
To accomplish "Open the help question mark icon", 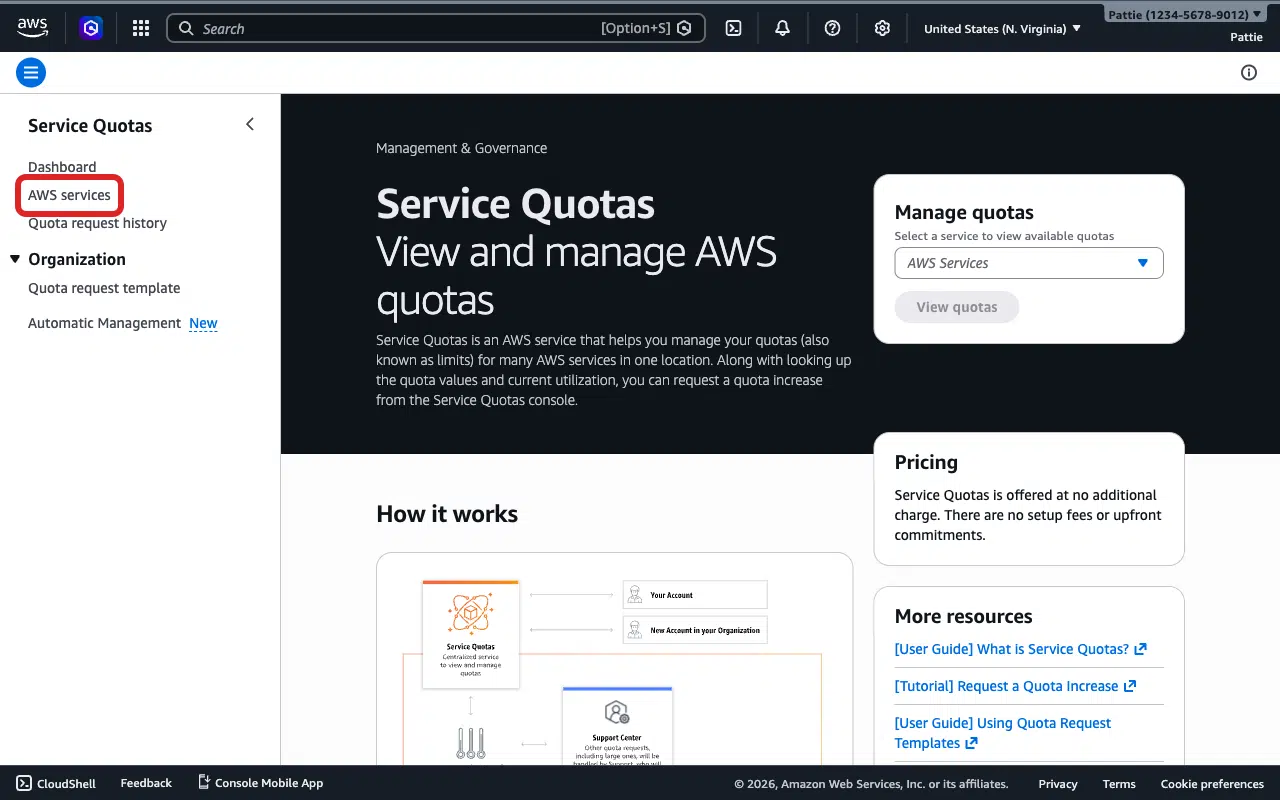I will pos(832,28).
